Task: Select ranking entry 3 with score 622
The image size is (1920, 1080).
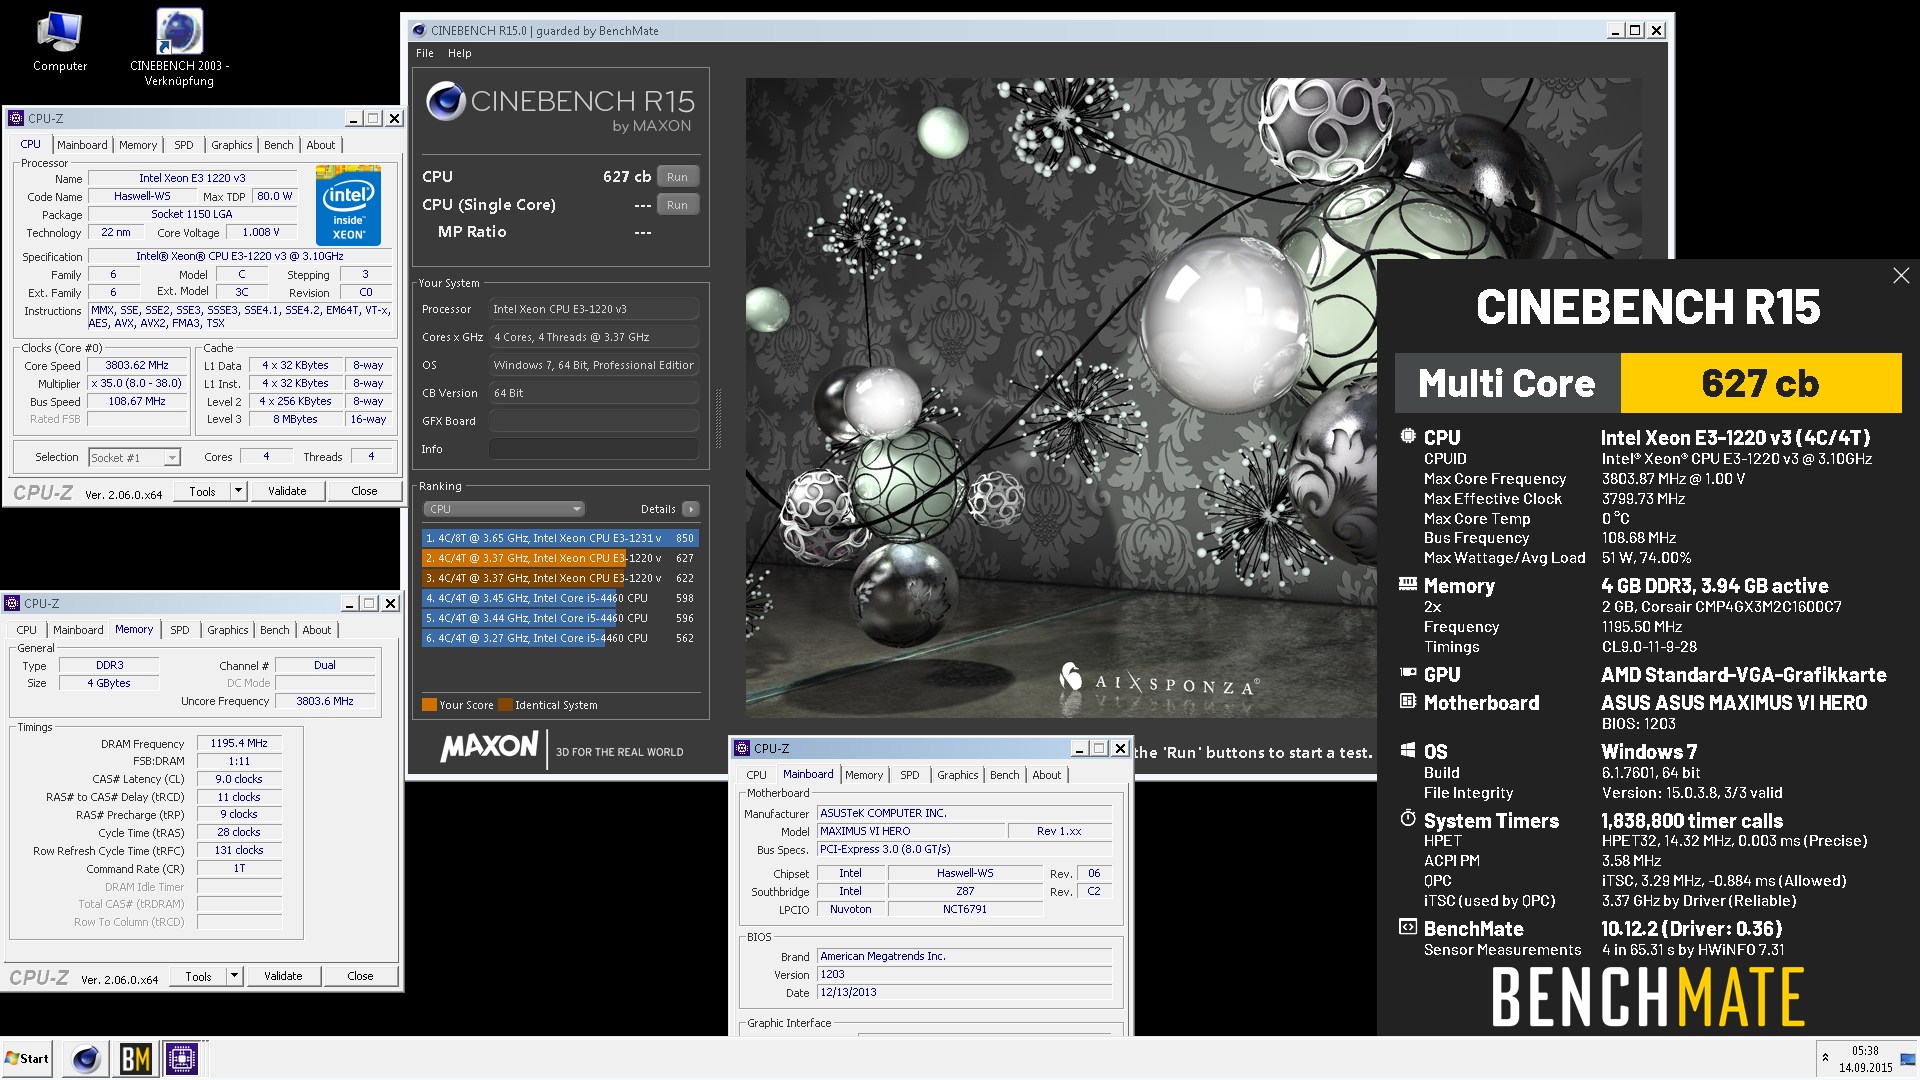Action: 560,578
